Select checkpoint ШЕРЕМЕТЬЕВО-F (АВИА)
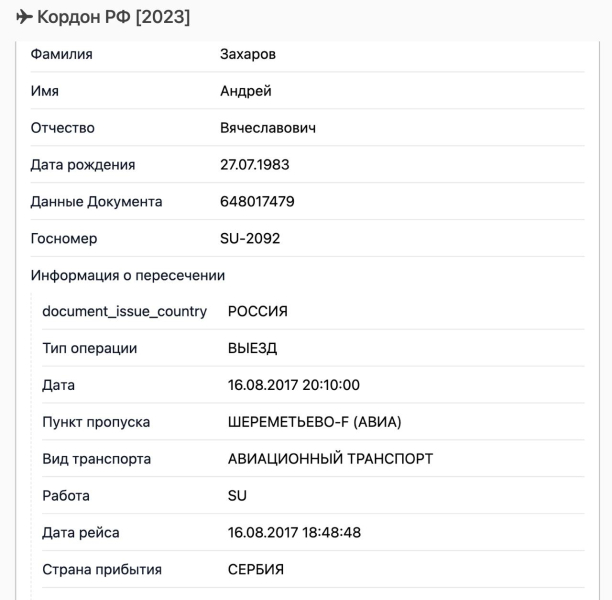This screenshot has height=600, width=612. [314, 422]
